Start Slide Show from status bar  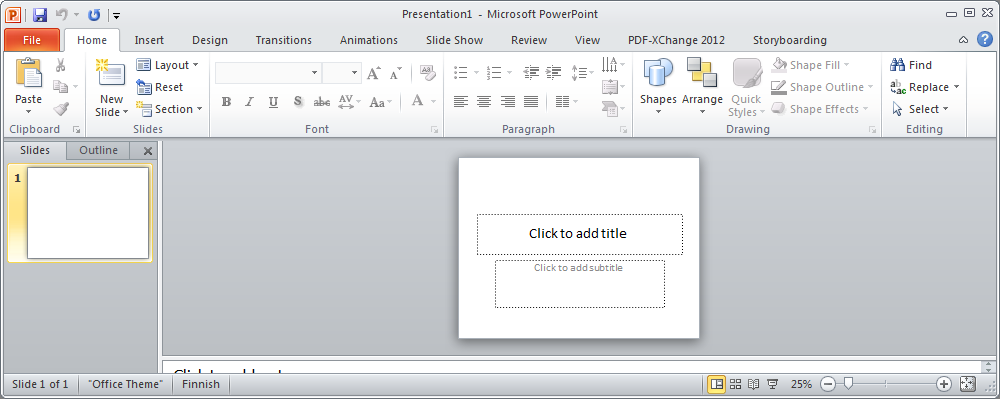tap(773, 384)
